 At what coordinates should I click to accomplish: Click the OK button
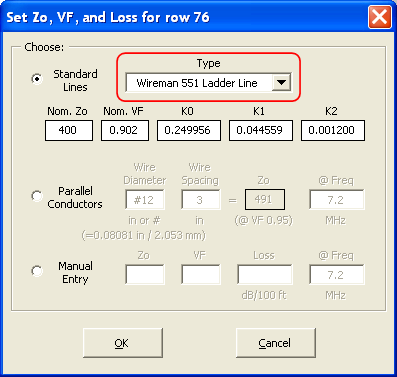[123, 343]
